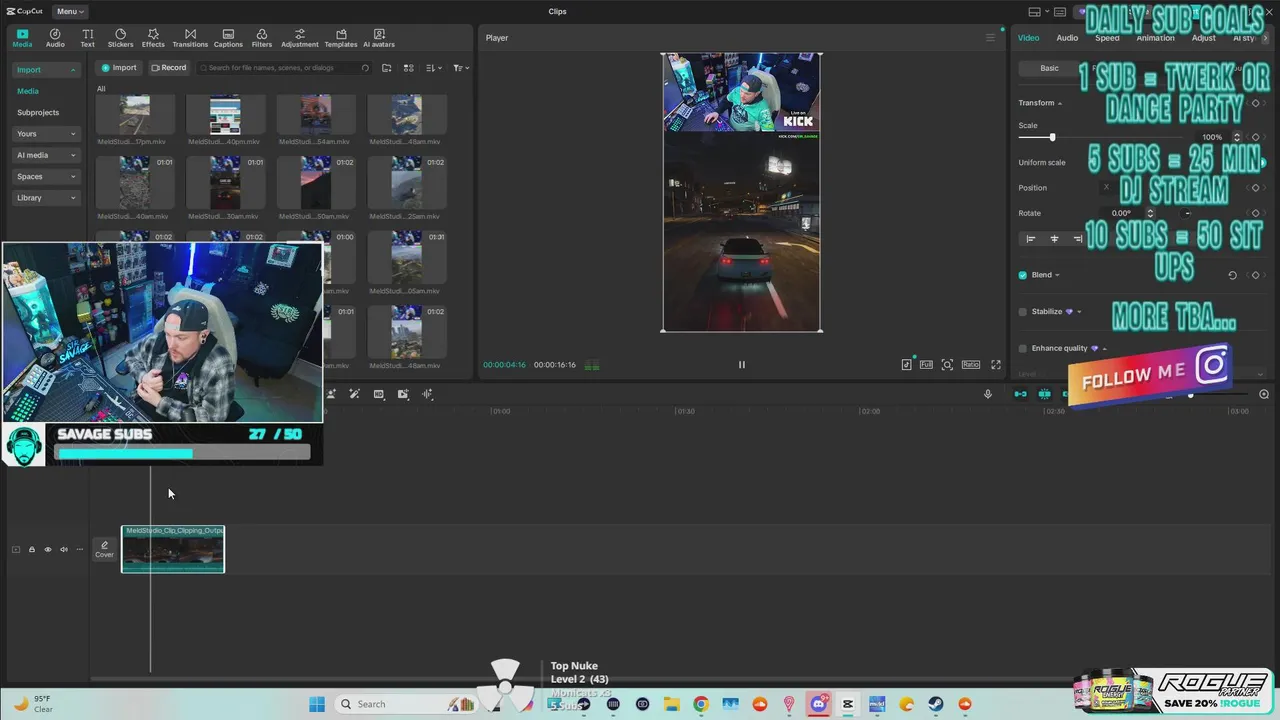Click the new folder icon in media bin
Screen dimensions: 1280x720
pos(386,68)
